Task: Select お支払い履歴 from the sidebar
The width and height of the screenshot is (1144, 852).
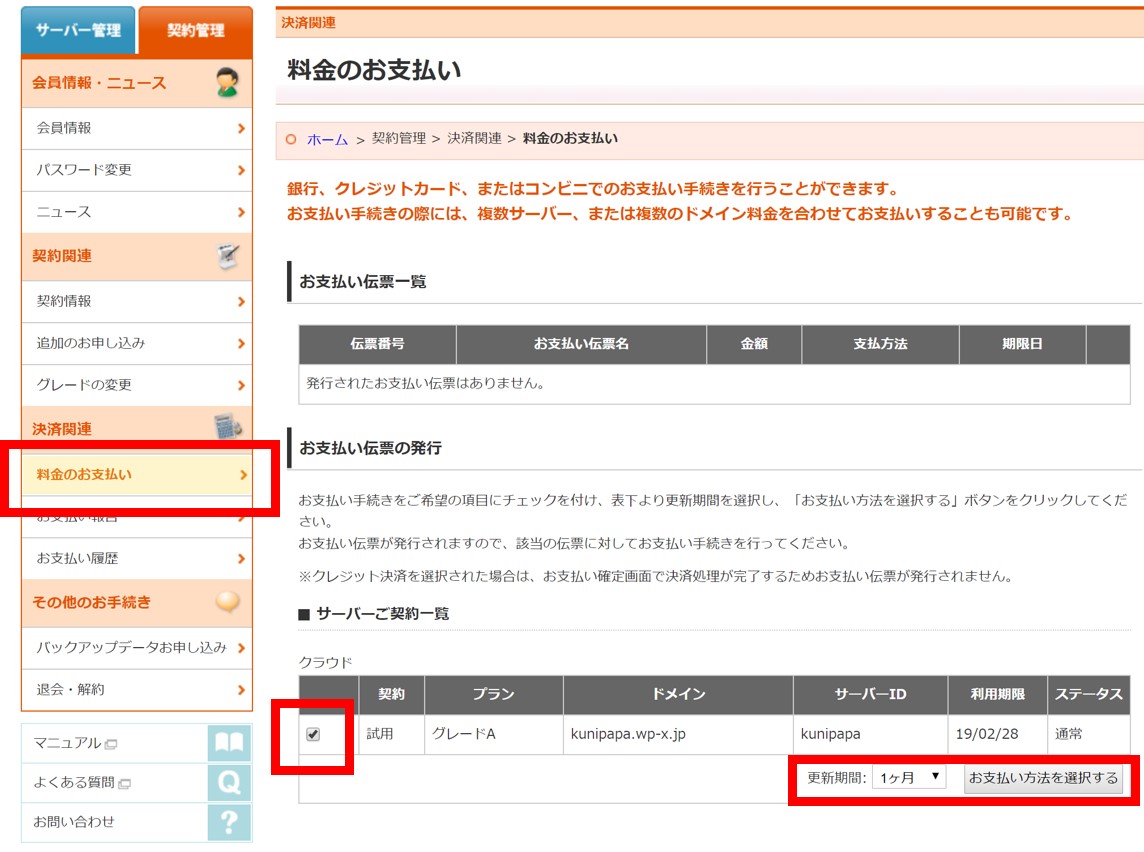Action: tap(136, 558)
